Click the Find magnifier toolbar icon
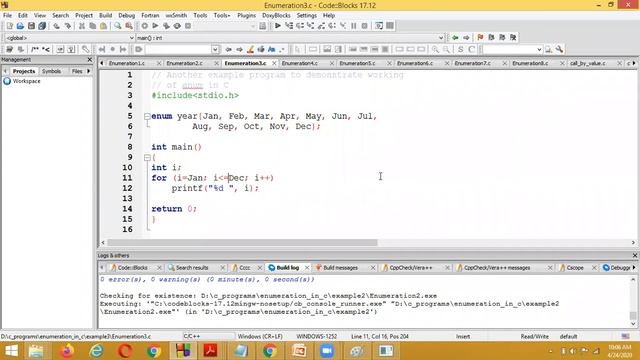This screenshot has width=640, height=360. tap(118, 26)
